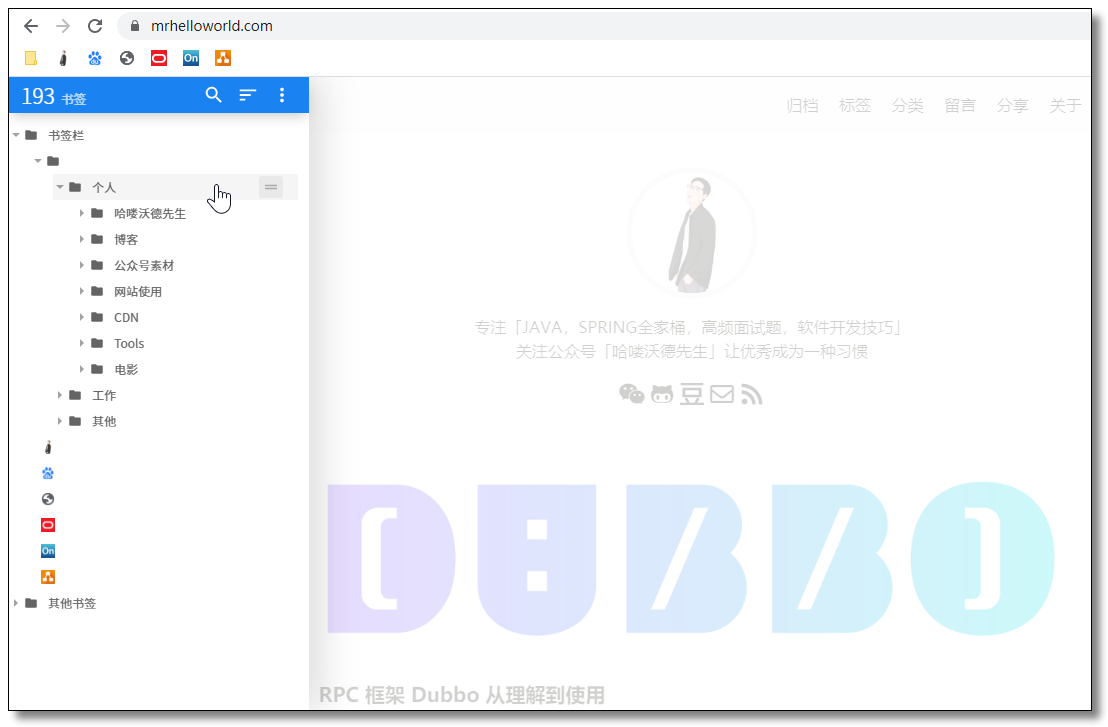Expand the 博客 folder
This screenshot has height=727, width=1108.
coord(81,240)
